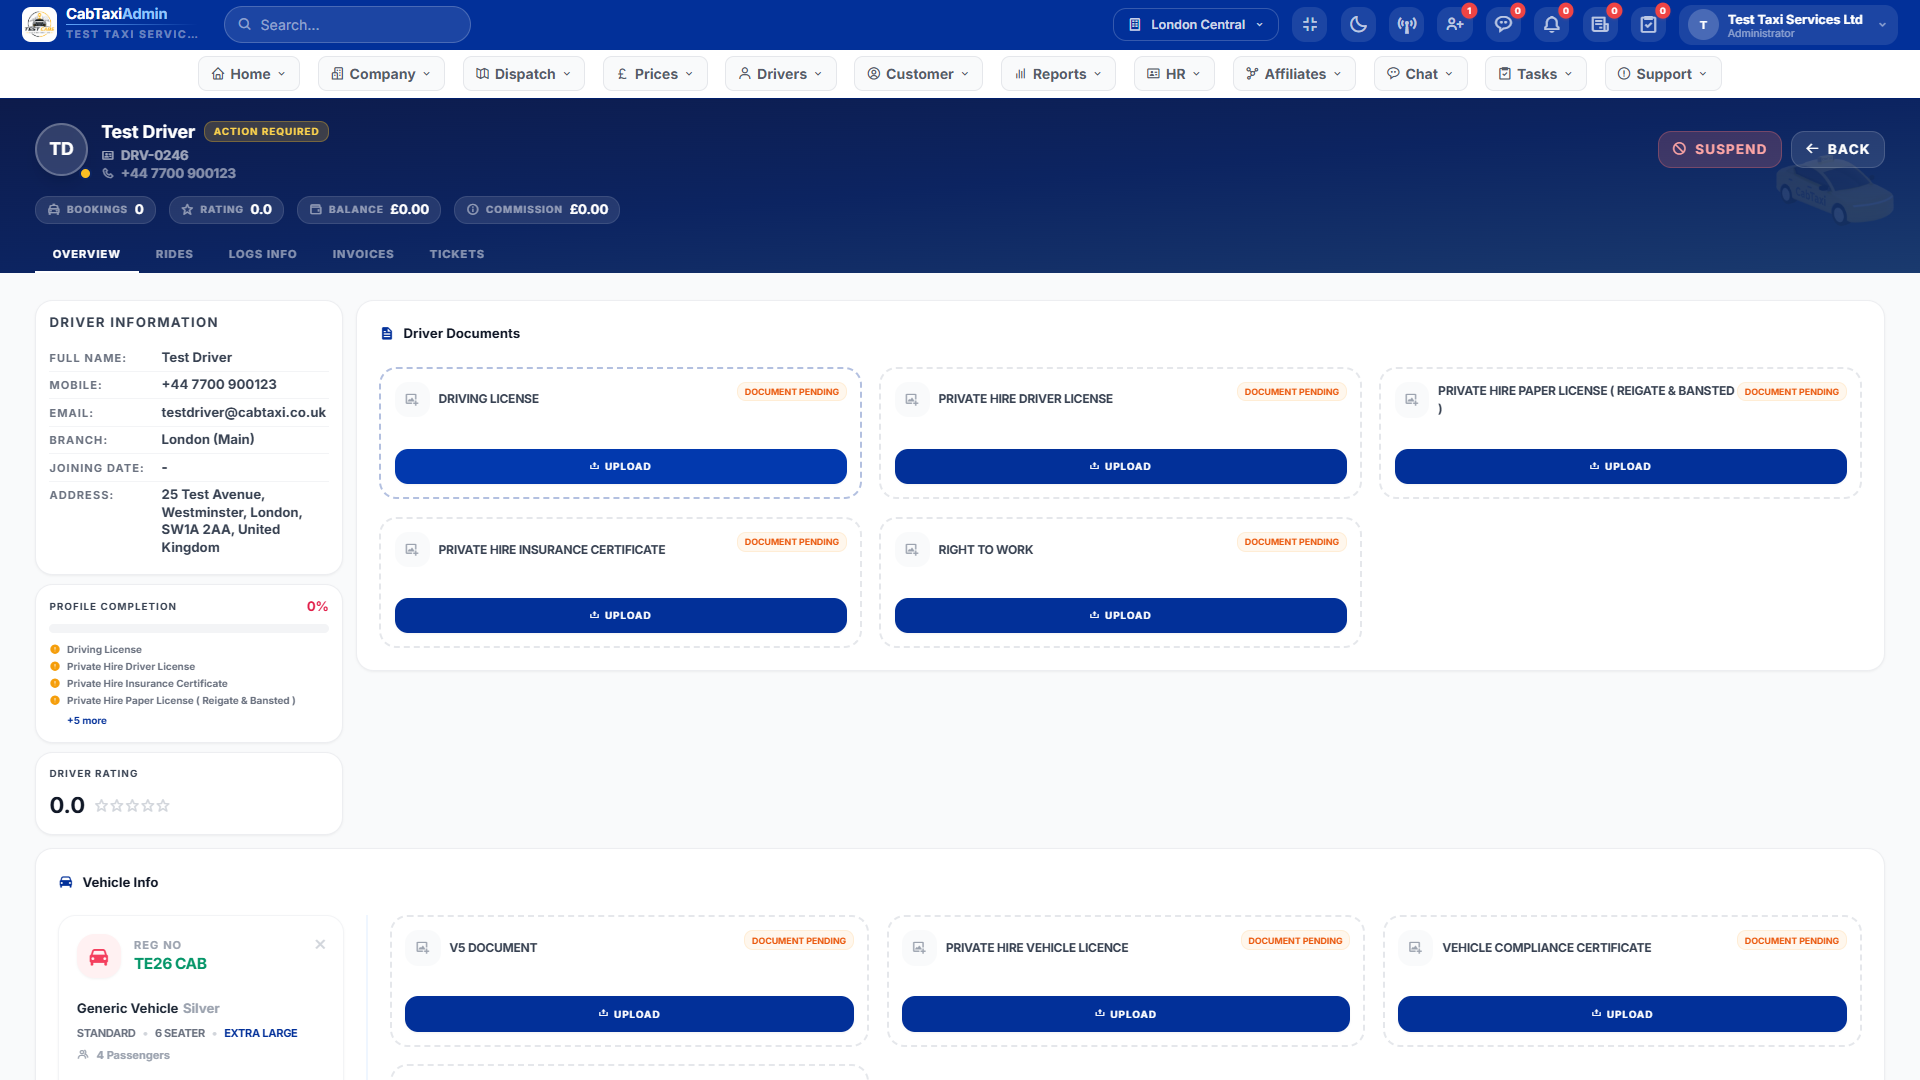This screenshot has height=1080, width=1920.
Task: Open the Tasks menu
Action: click(x=1536, y=73)
